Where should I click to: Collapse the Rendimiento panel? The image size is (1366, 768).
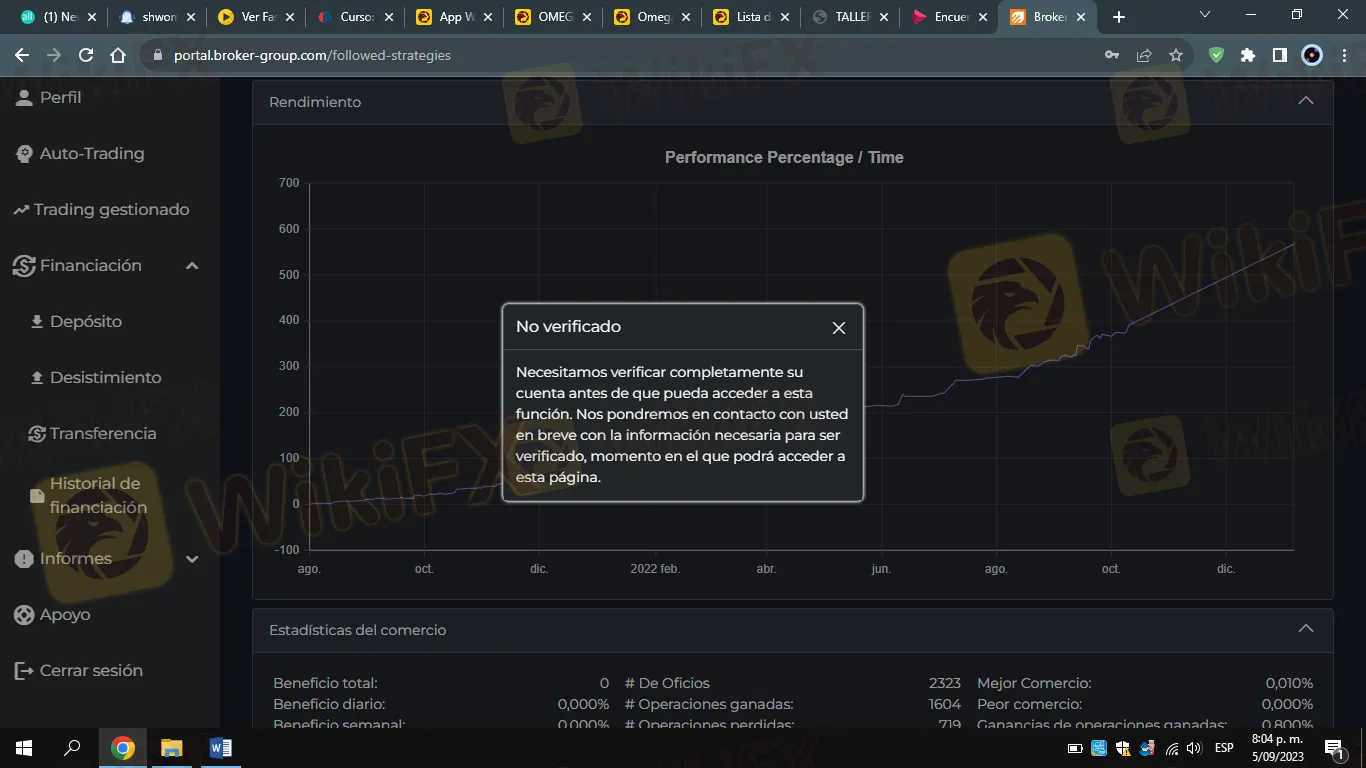[x=1305, y=101]
